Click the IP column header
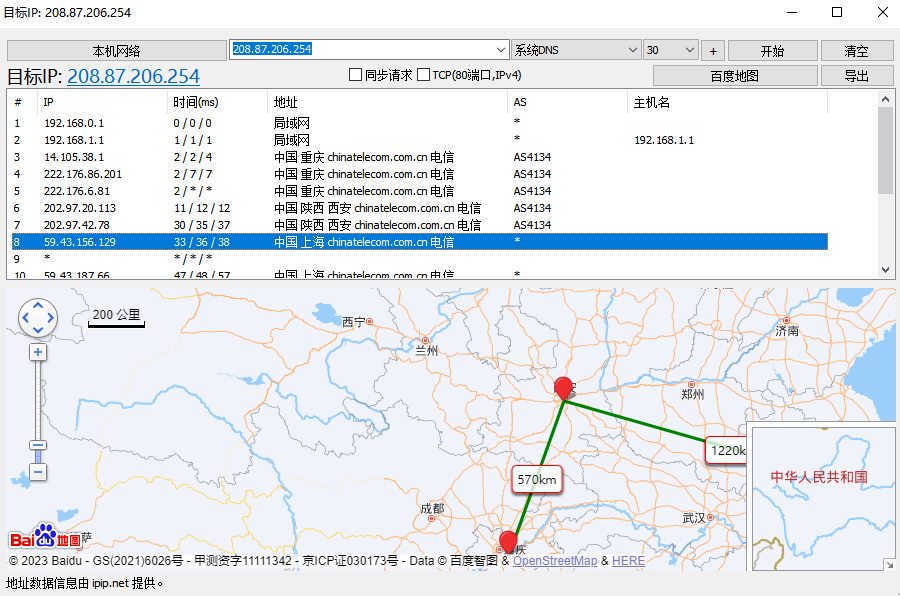The width and height of the screenshot is (900, 596). tap(103, 102)
